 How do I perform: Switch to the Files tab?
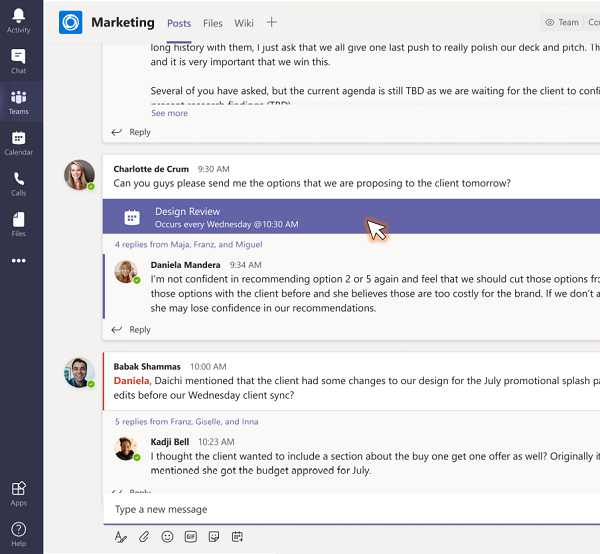tap(213, 23)
